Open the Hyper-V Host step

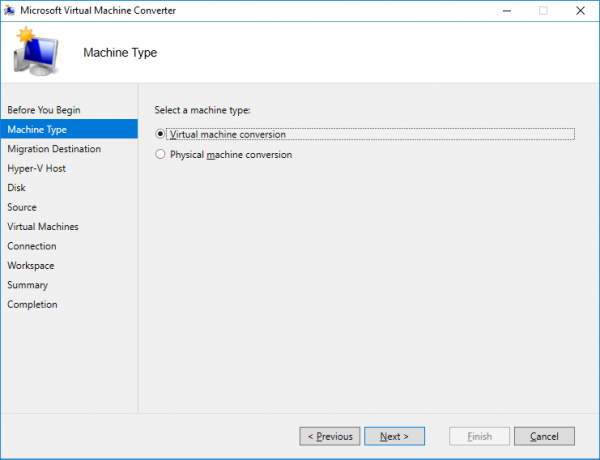tap(36, 168)
